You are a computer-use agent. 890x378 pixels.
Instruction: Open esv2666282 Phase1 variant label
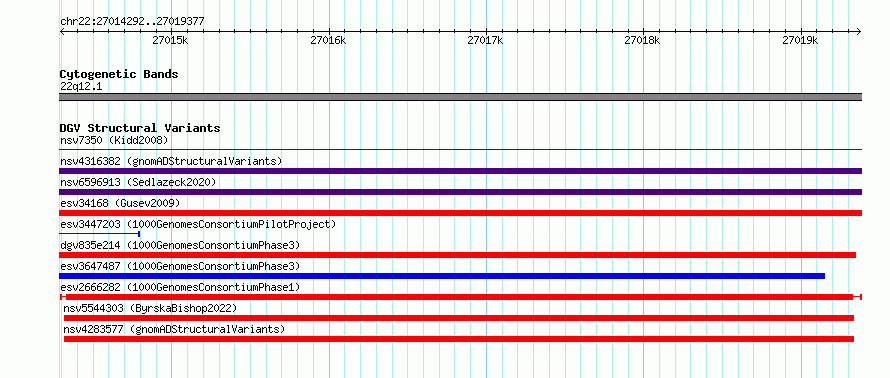[x=180, y=287]
